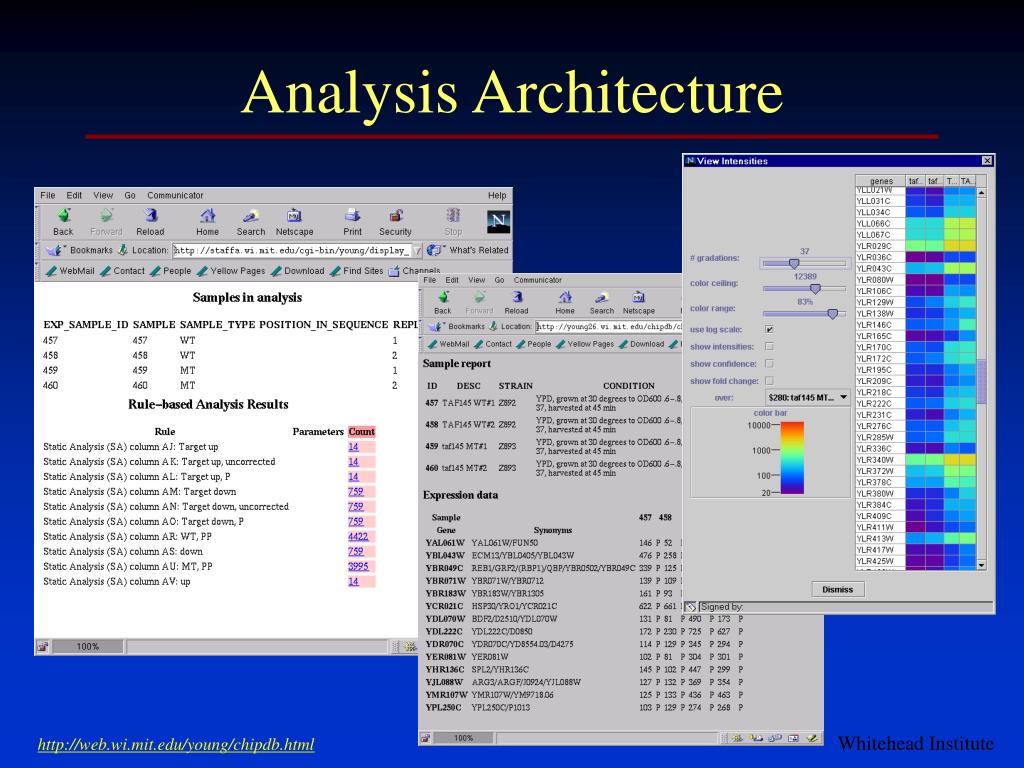This screenshot has width=1024, height=768.
Task: Open the 4422 count for column AR
Action: (358, 536)
